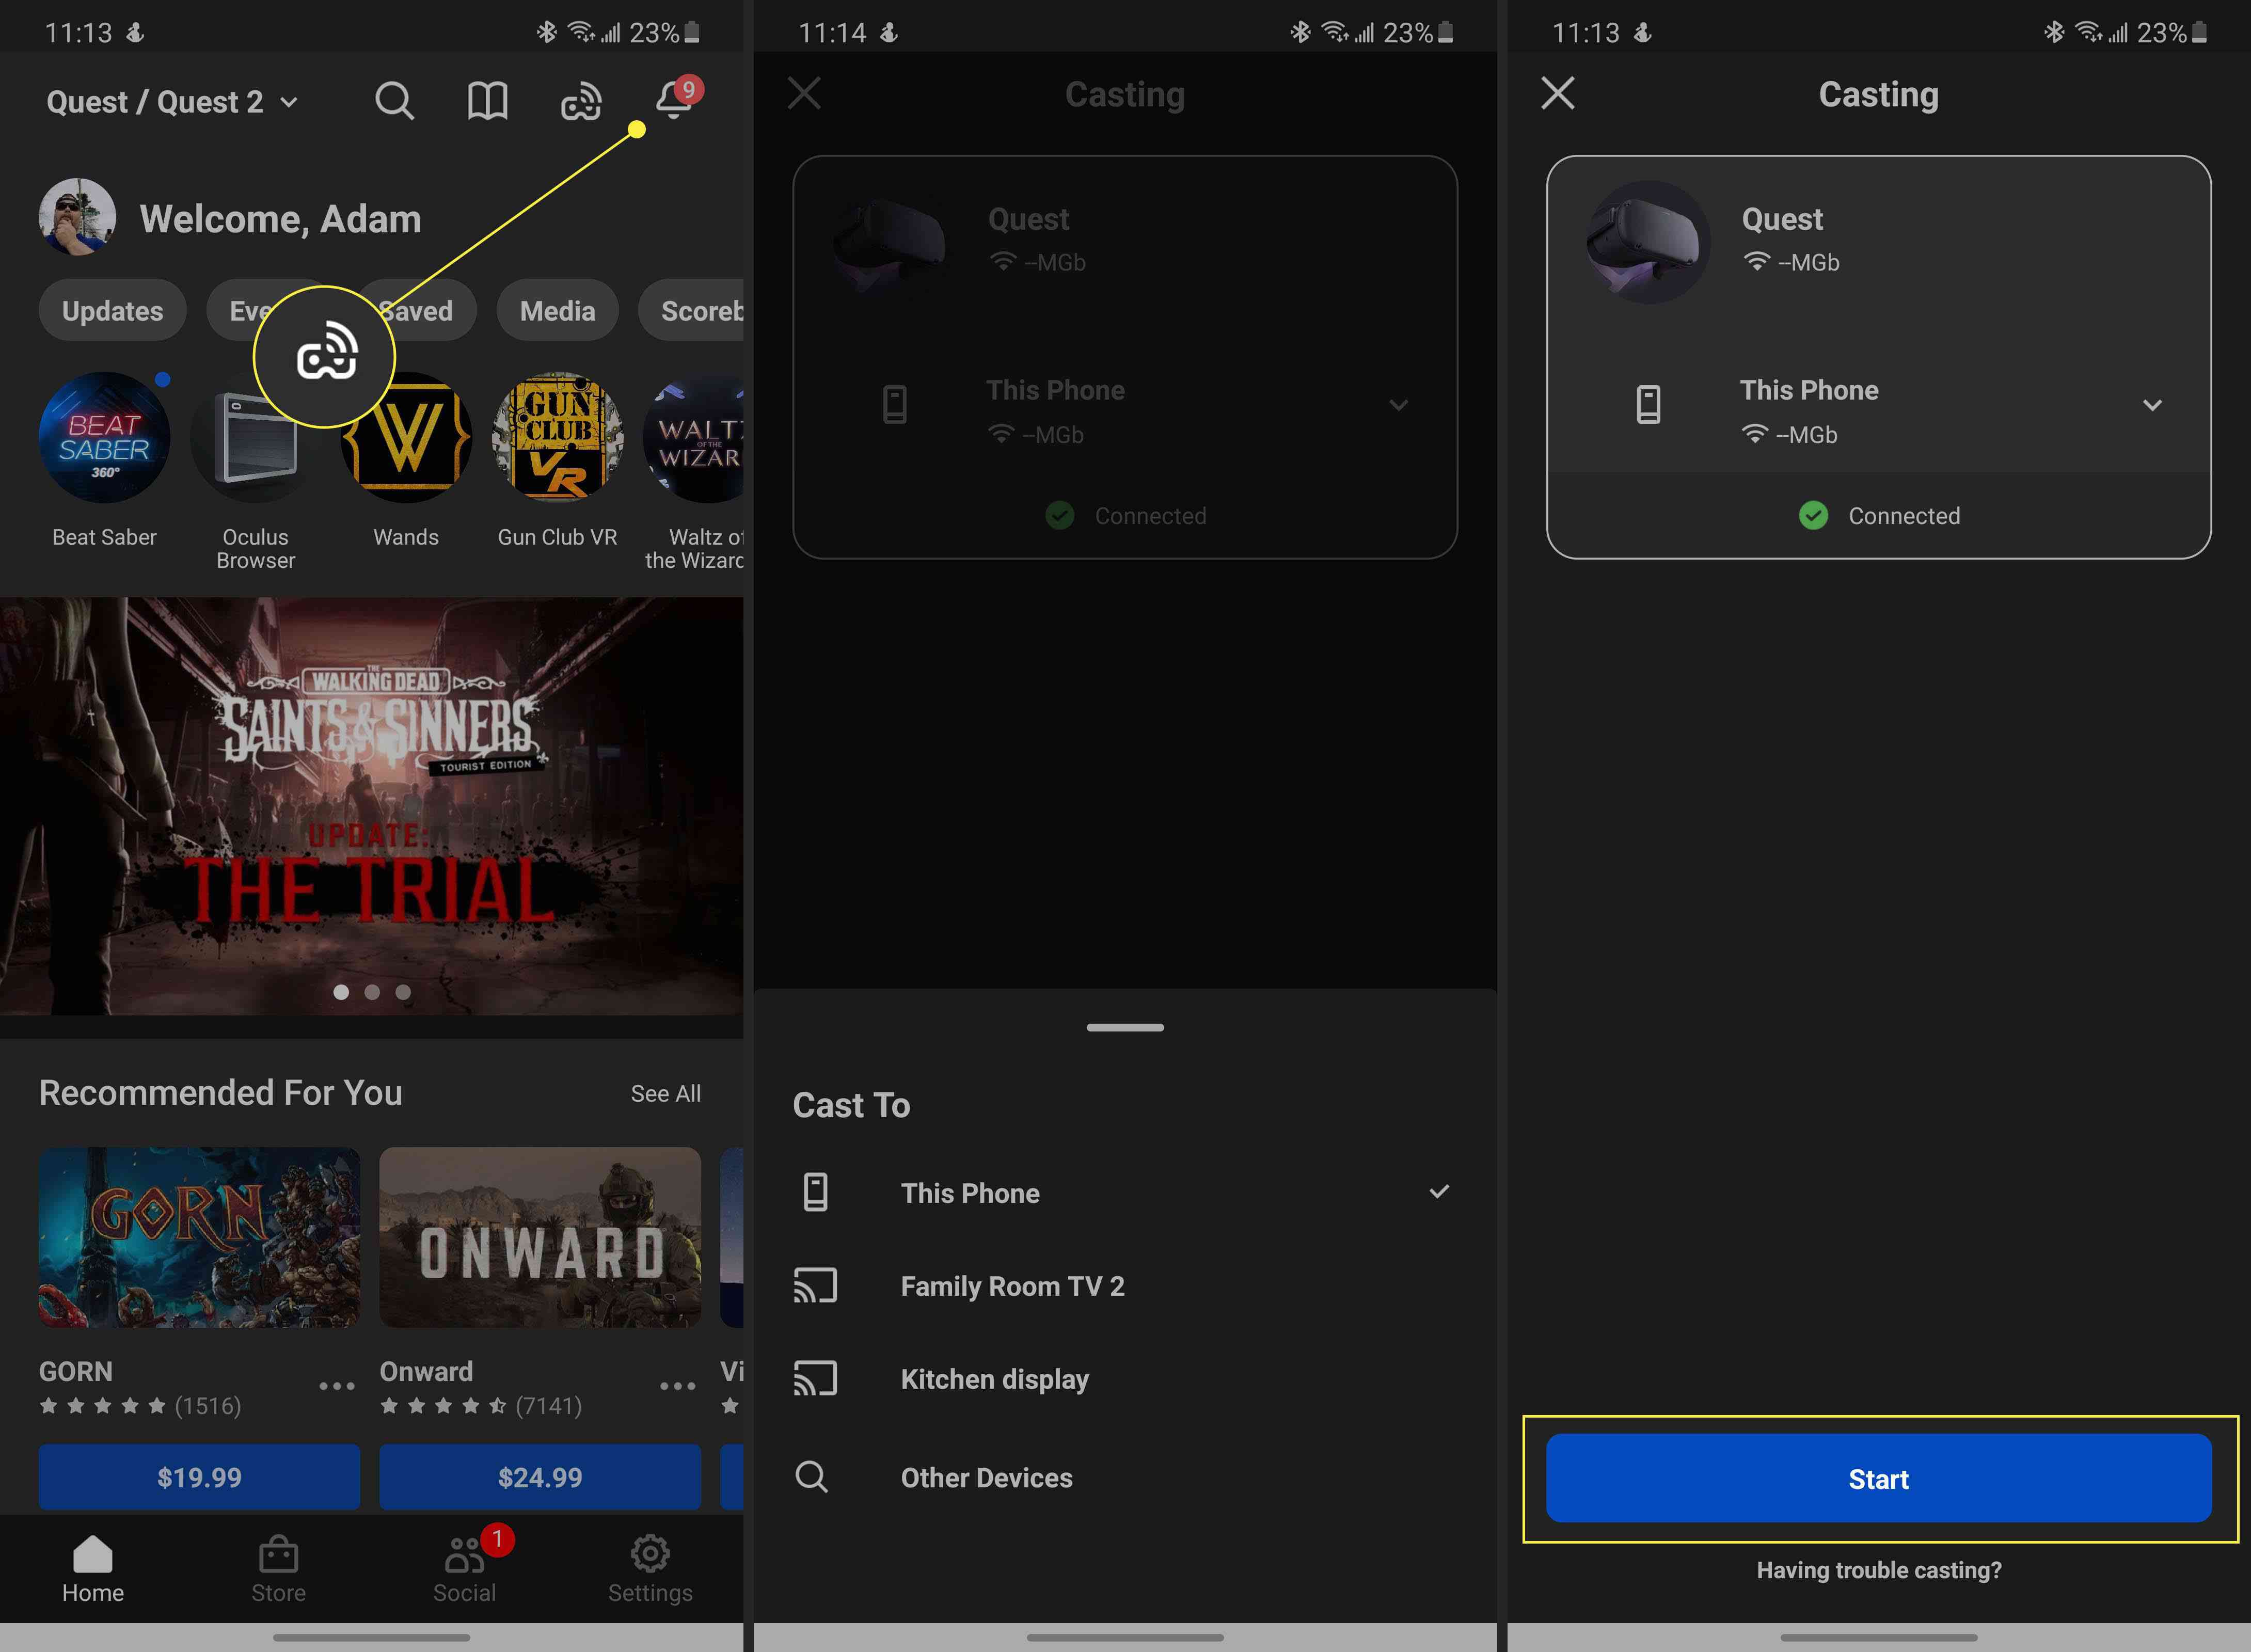The height and width of the screenshot is (1652, 2251).
Task: Select This Phone as cast target
Action: tap(1125, 1192)
